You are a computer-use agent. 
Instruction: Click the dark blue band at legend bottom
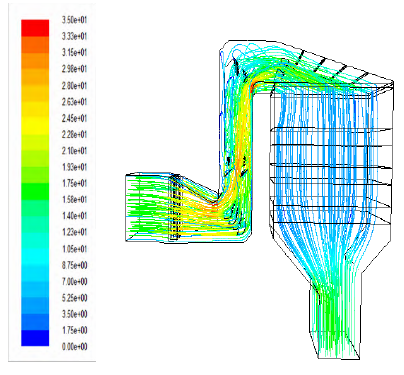pyautogui.click(x=35, y=338)
